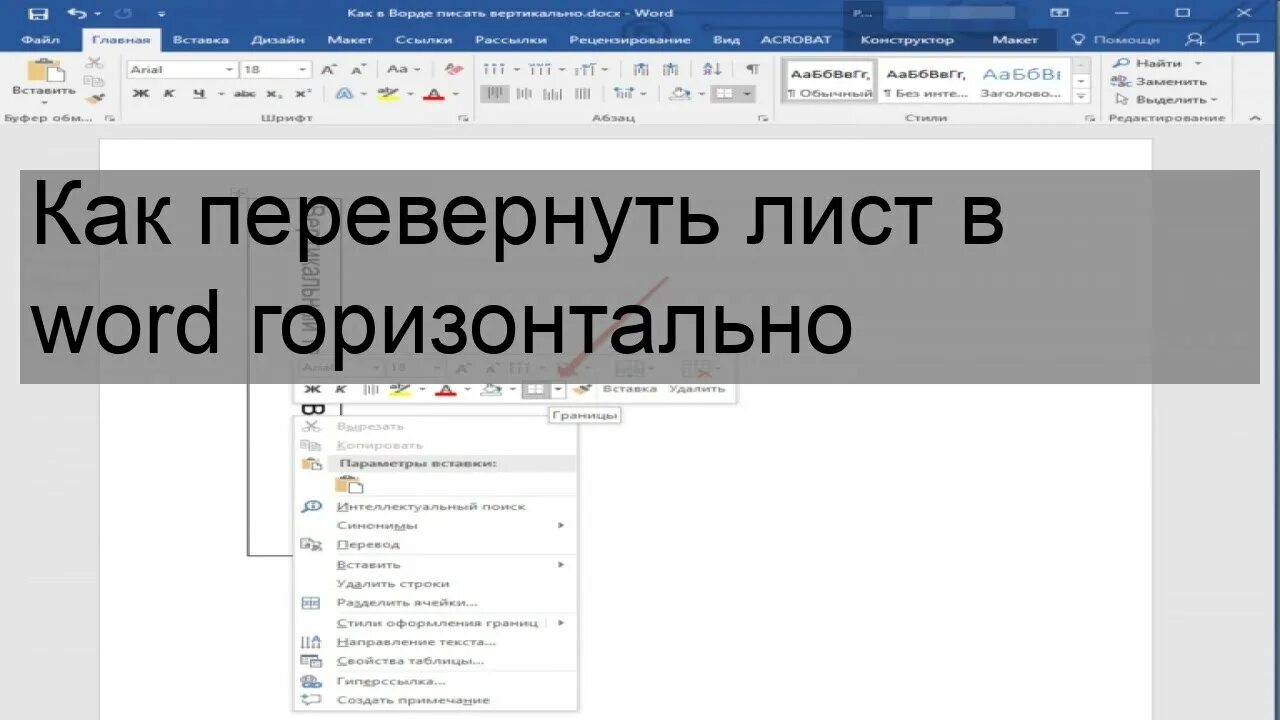Click Вставка in the mini toolbar

[x=630, y=389]
